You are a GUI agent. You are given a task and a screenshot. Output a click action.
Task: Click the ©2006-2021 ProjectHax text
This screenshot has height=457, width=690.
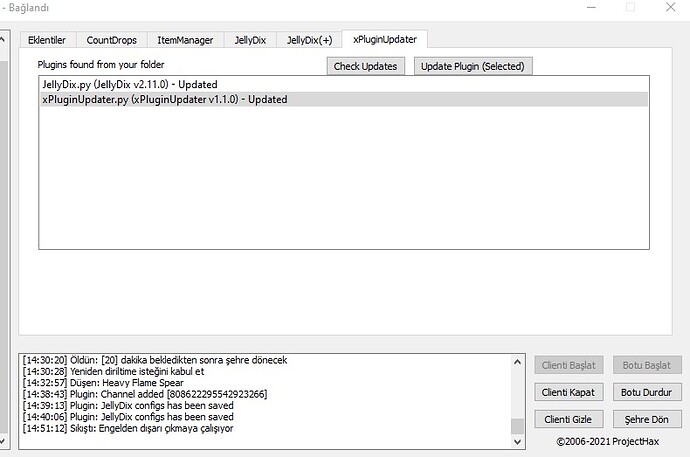pos(608,441)
